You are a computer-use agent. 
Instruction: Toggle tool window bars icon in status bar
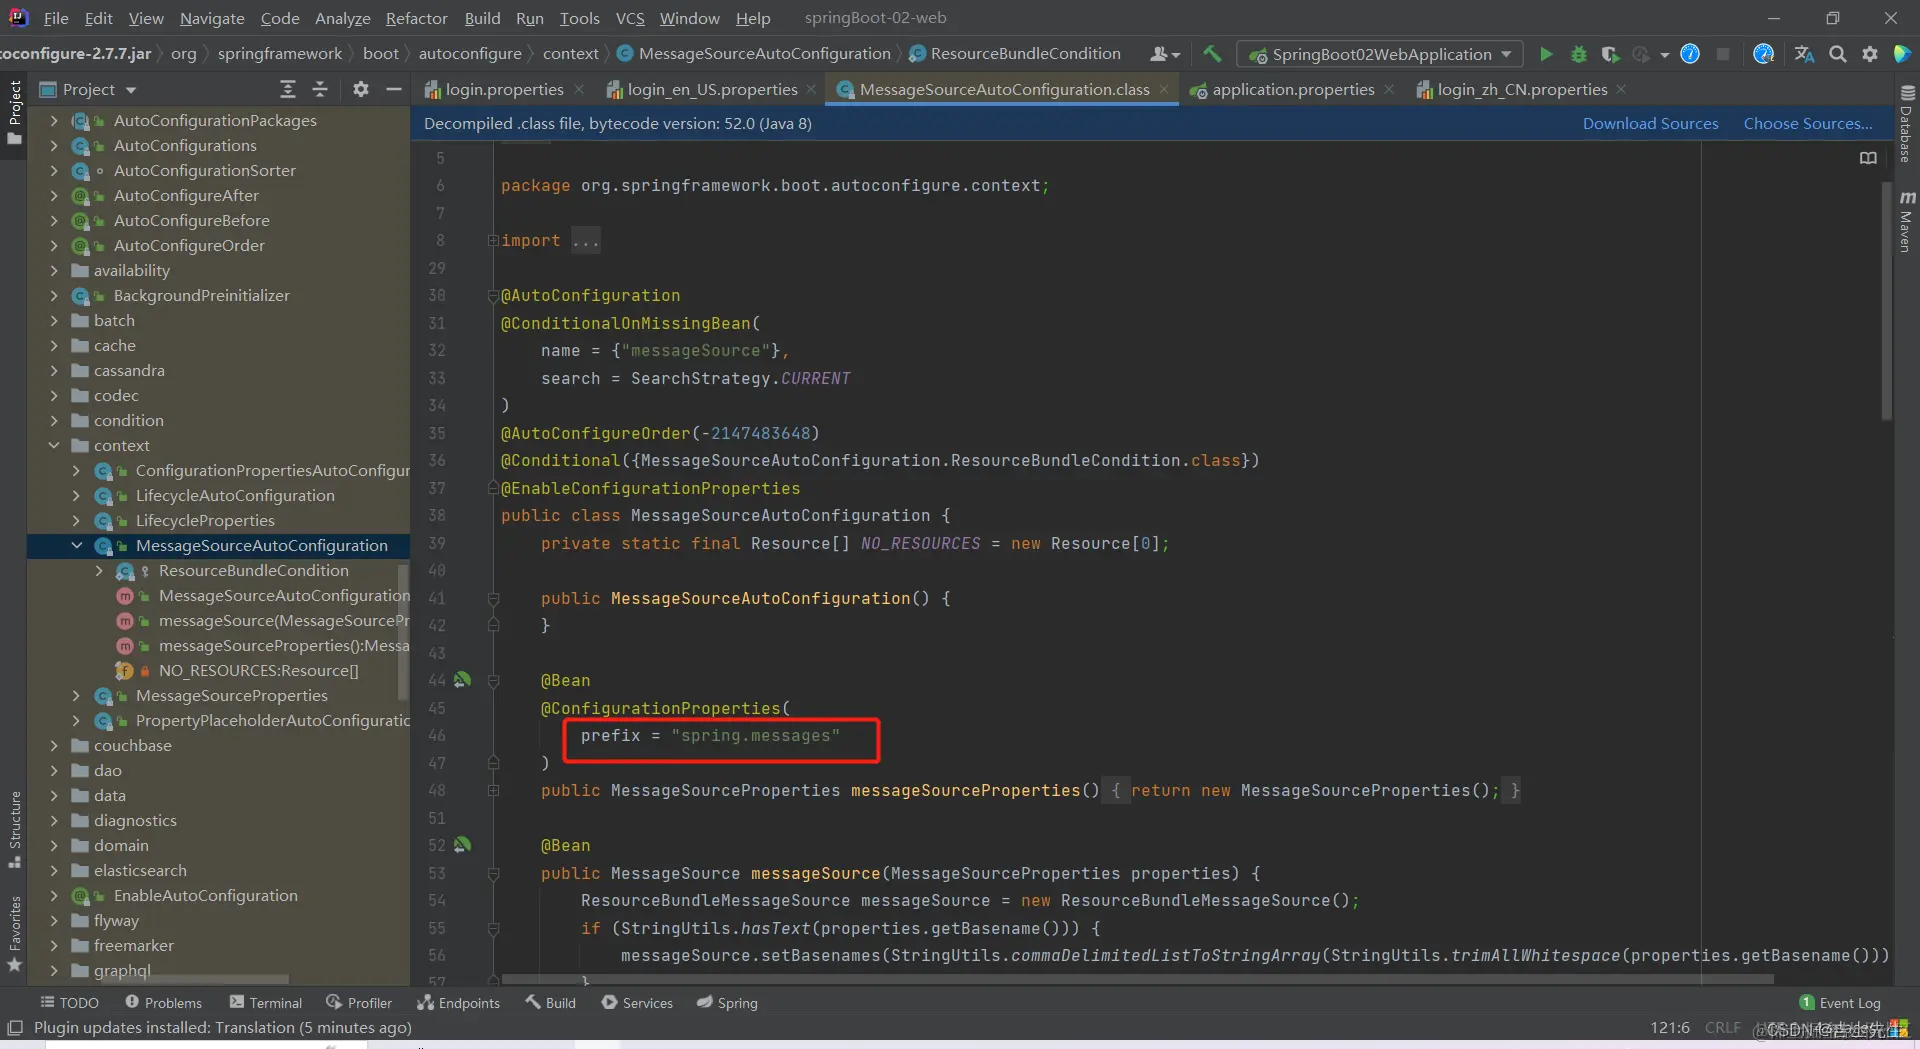pyautogui.click(x=15, y=1028)
